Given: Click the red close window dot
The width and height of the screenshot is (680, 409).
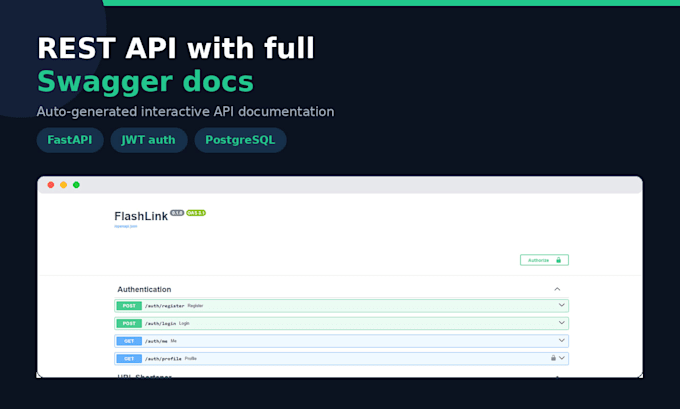Looking at the screenshot, I should click(x=51, y=185).
